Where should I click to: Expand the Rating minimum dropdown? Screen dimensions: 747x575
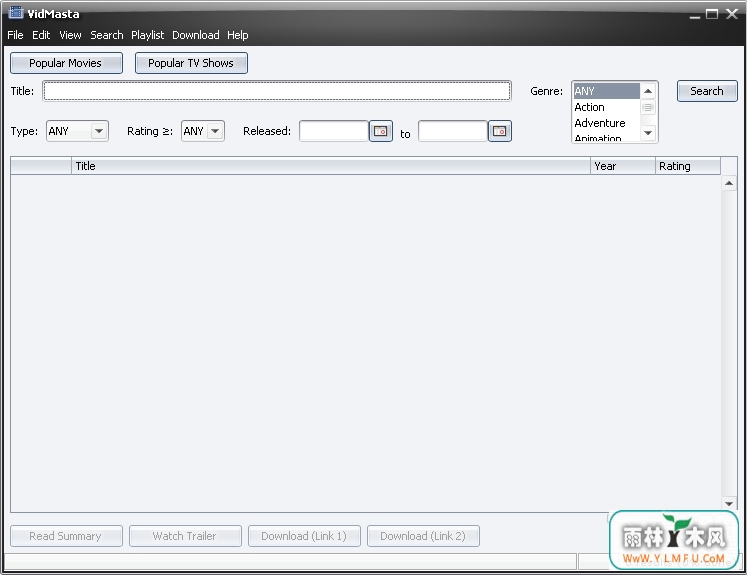[x=215, y=131]
